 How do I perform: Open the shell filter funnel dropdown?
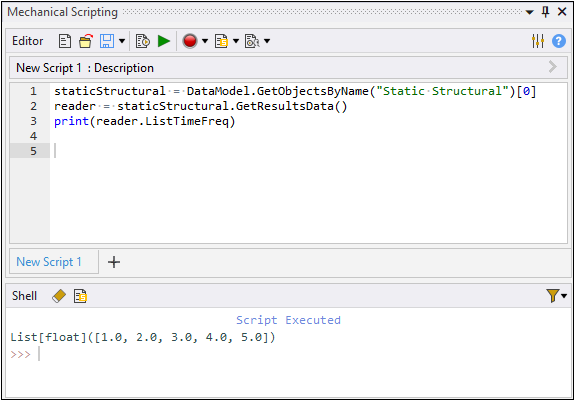[556, 295]
